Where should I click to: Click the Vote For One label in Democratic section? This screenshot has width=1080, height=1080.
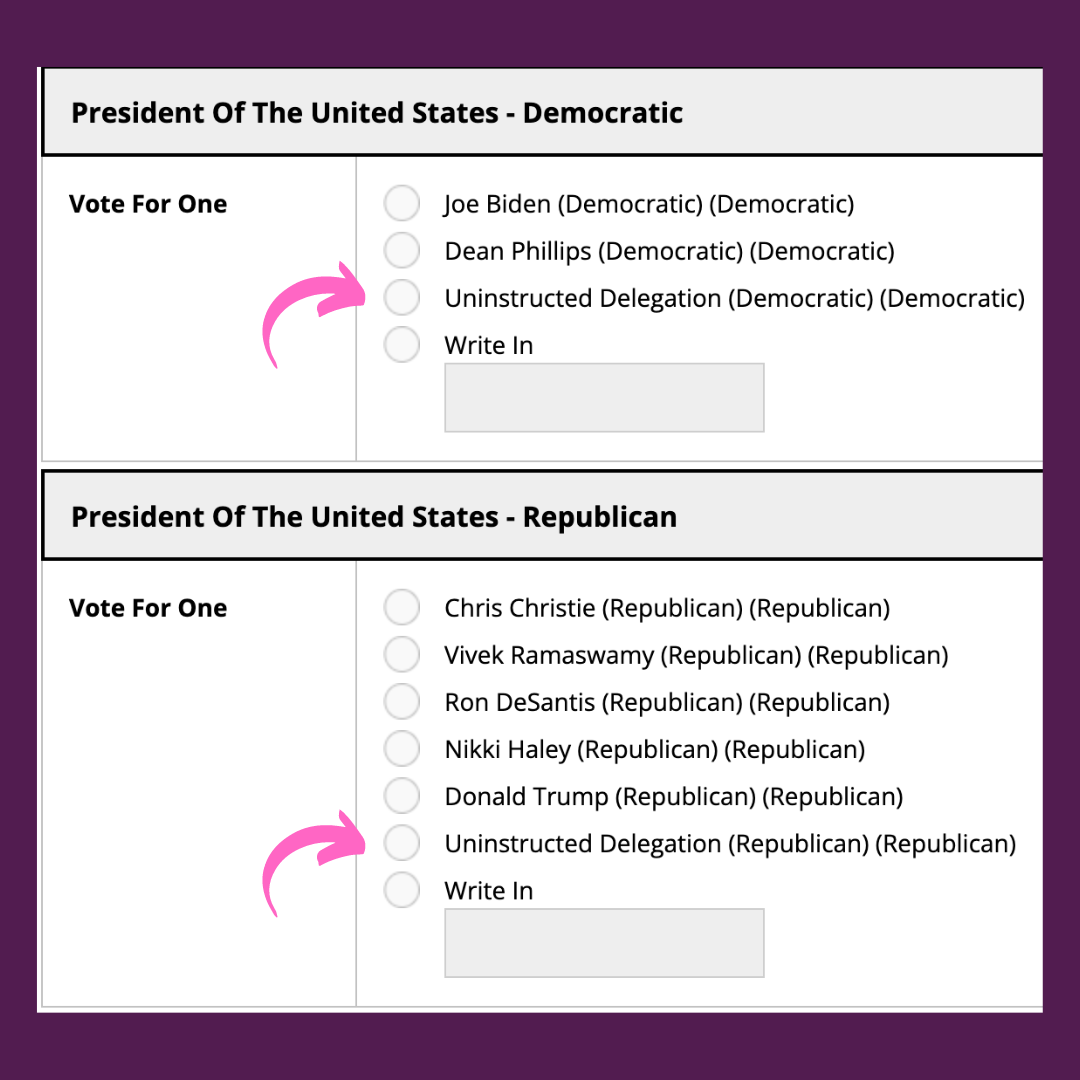coord(148,203)
